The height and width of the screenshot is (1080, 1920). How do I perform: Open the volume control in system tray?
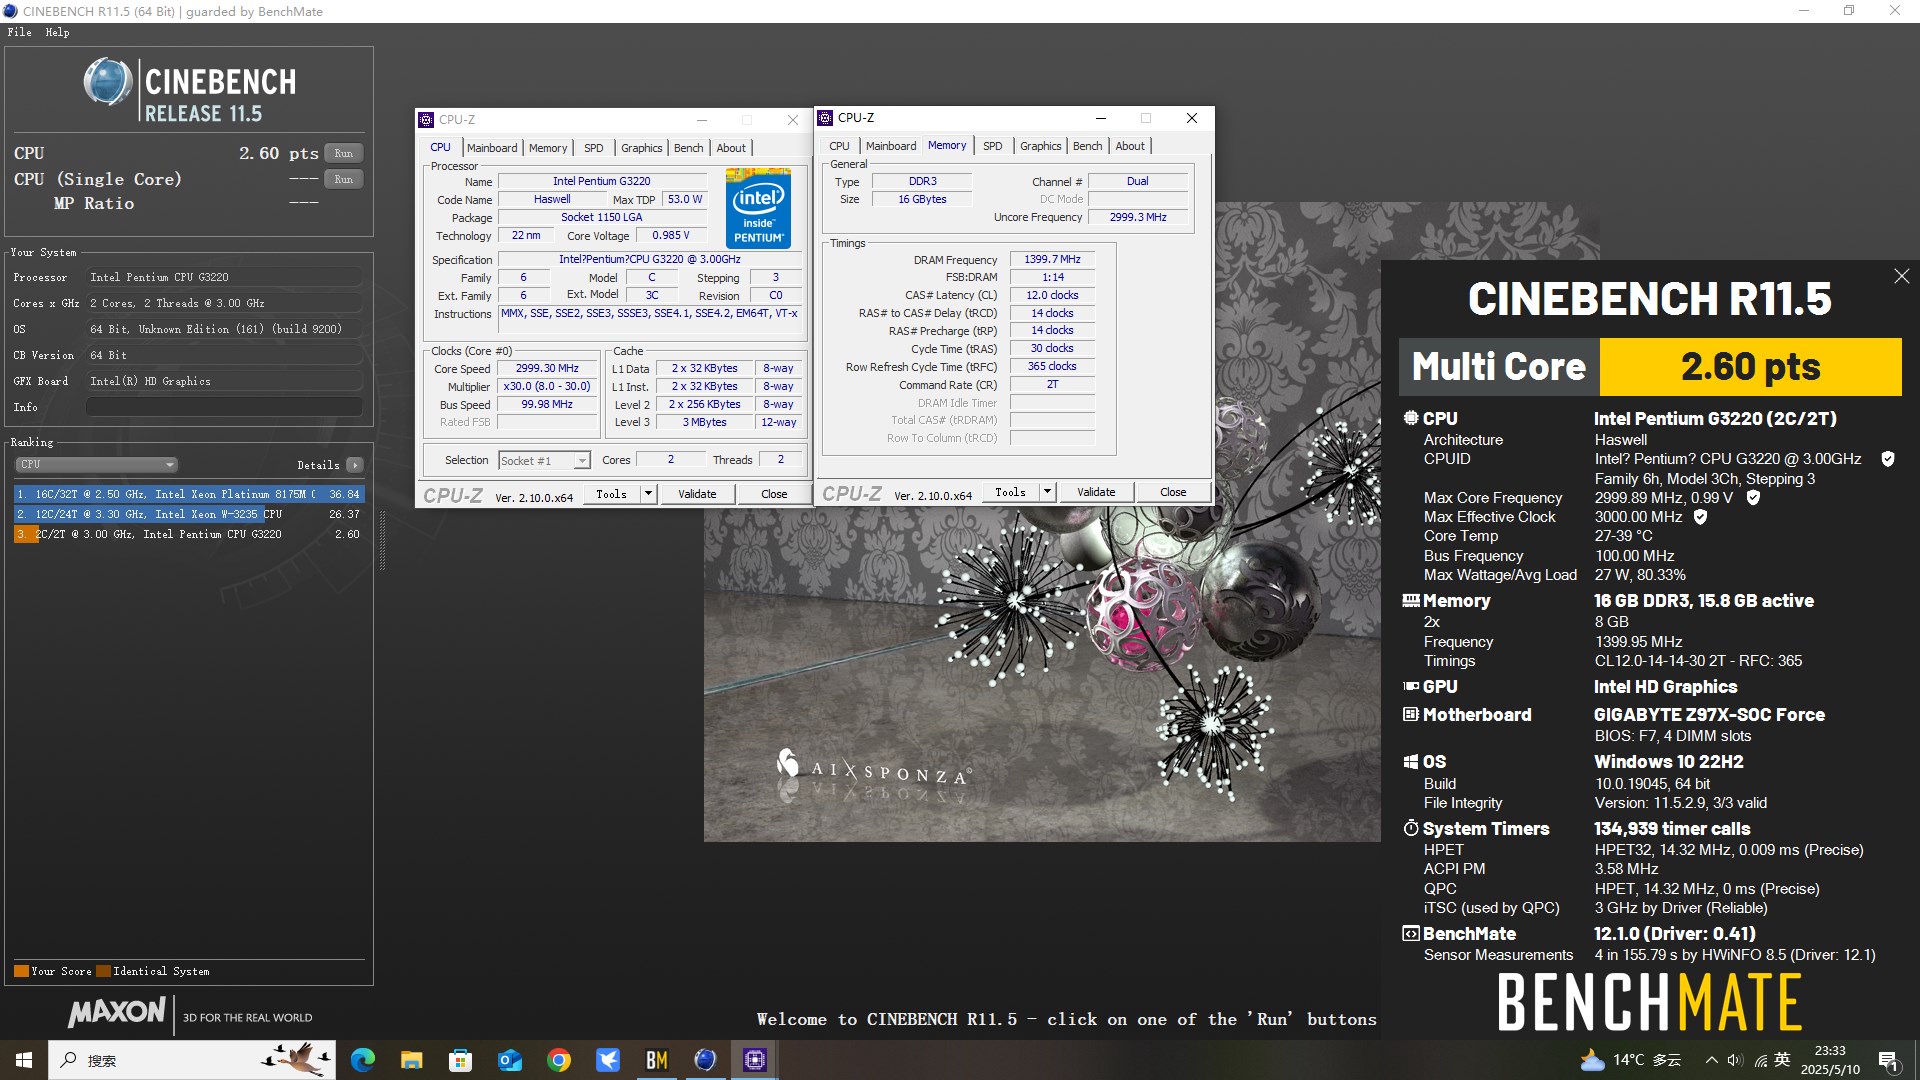click(x=1735, y=1060)
